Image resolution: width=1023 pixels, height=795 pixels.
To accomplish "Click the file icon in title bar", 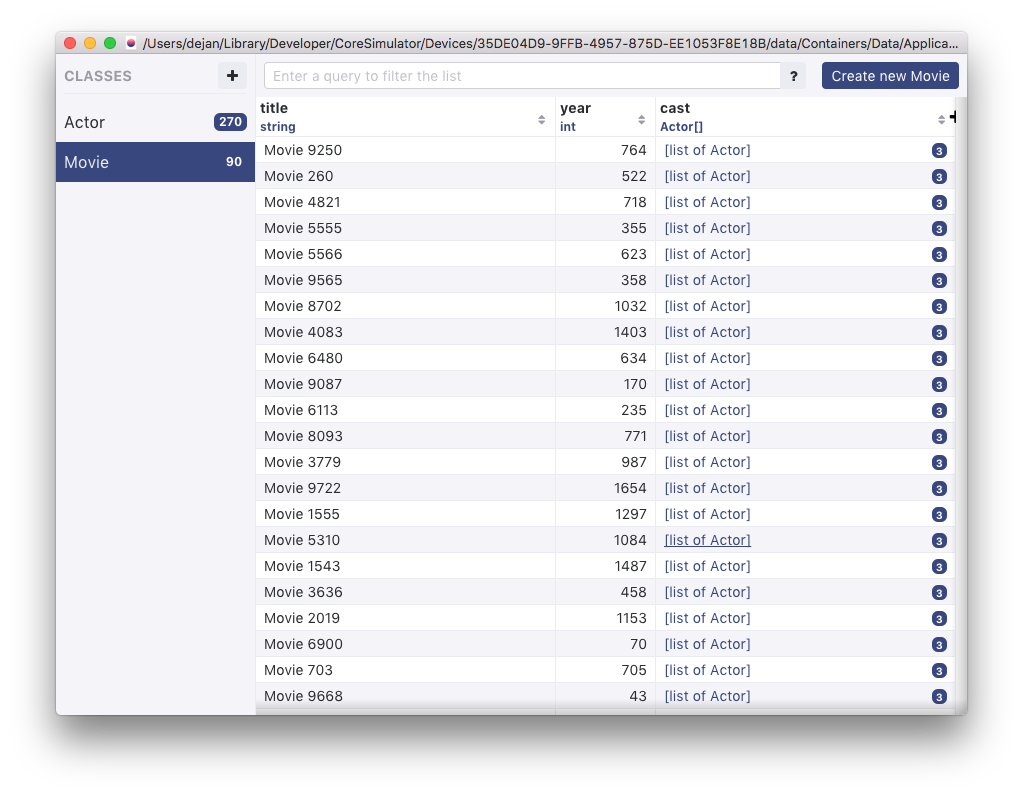I will tap(131, 43).
